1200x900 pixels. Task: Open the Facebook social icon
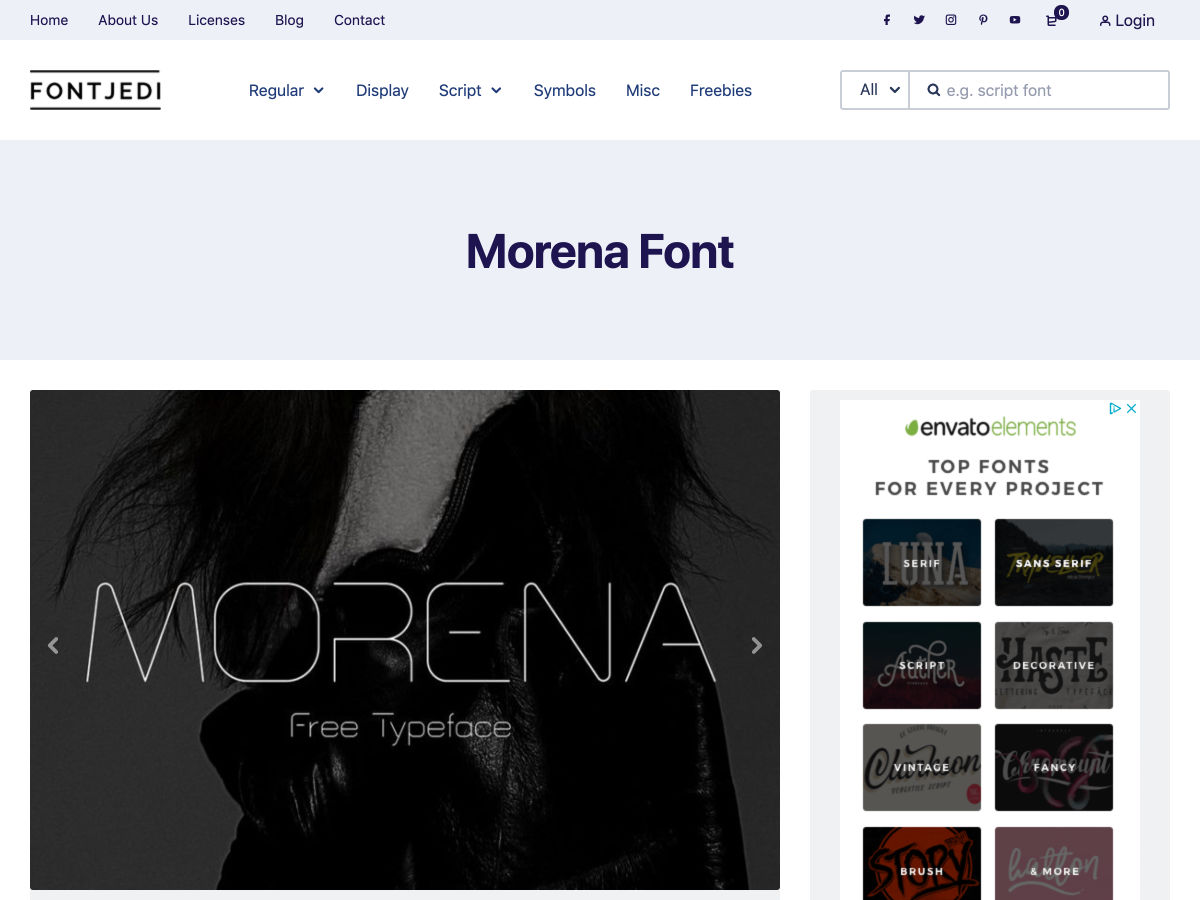[x=886, y=20]
